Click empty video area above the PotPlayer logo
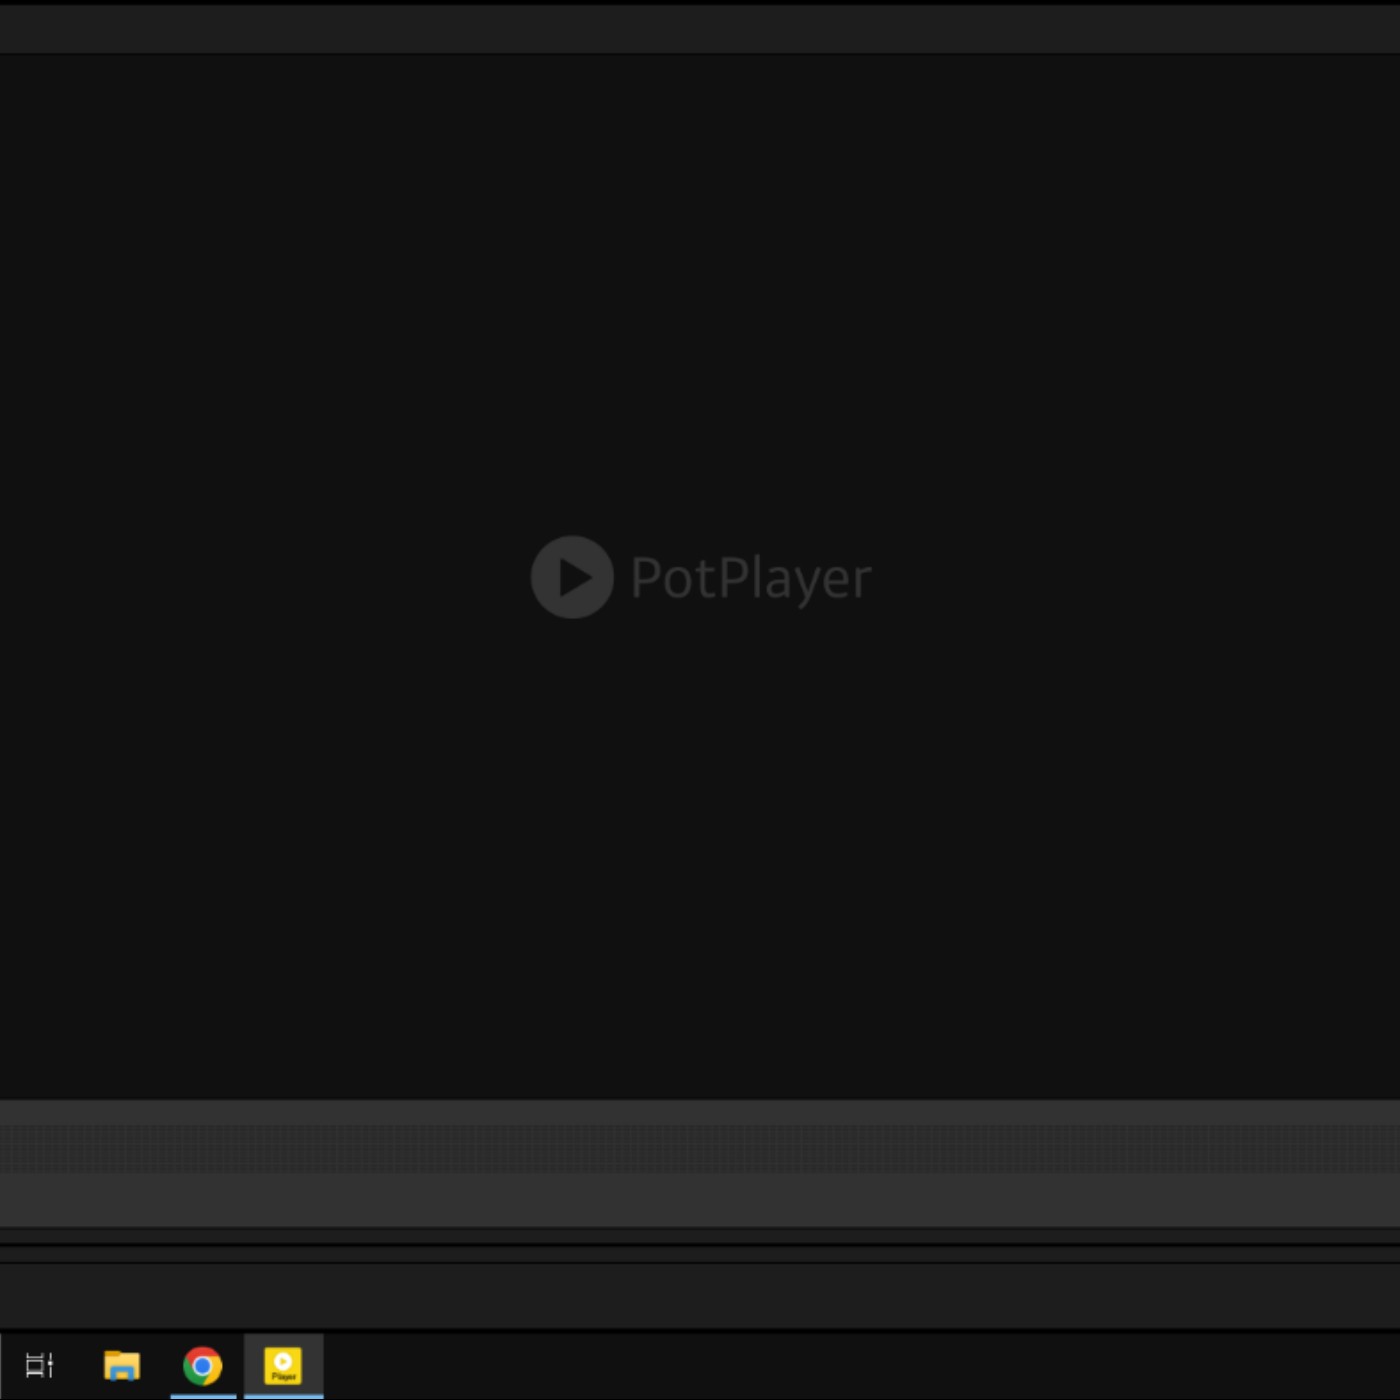Viewport: 1400px width, 1400px height. pos(700,300)
